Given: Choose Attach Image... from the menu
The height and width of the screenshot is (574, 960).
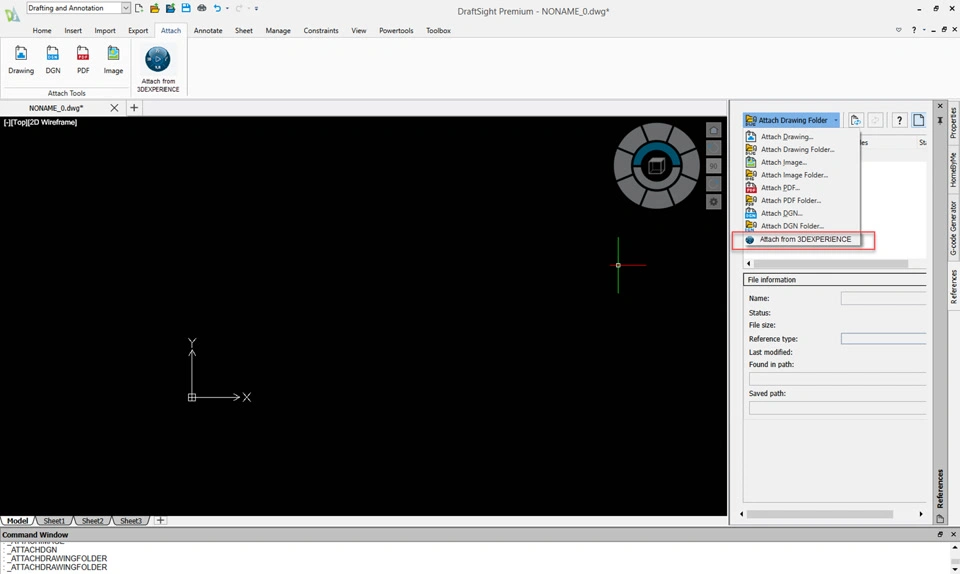Looking at the screenshot, I should point(800,162).
